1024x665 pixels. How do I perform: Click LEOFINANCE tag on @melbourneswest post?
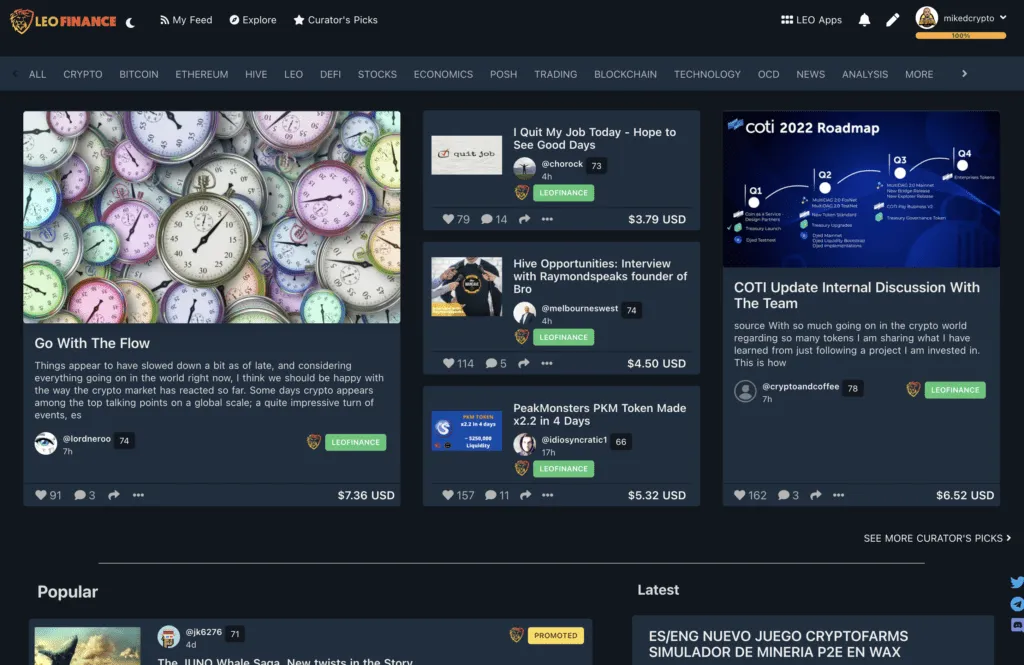[564, 337]
